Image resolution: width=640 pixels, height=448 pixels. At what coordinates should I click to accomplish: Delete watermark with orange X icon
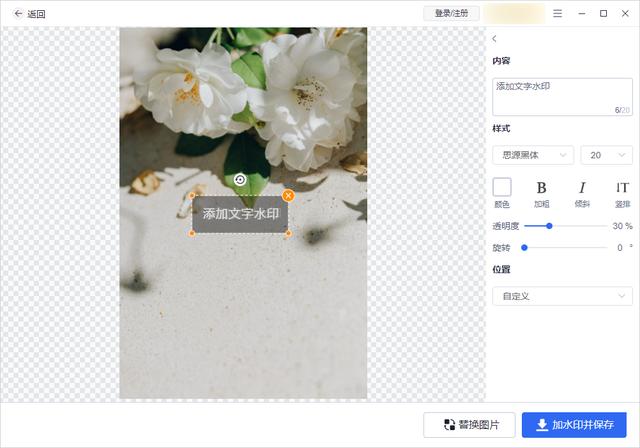coord(288,195)
